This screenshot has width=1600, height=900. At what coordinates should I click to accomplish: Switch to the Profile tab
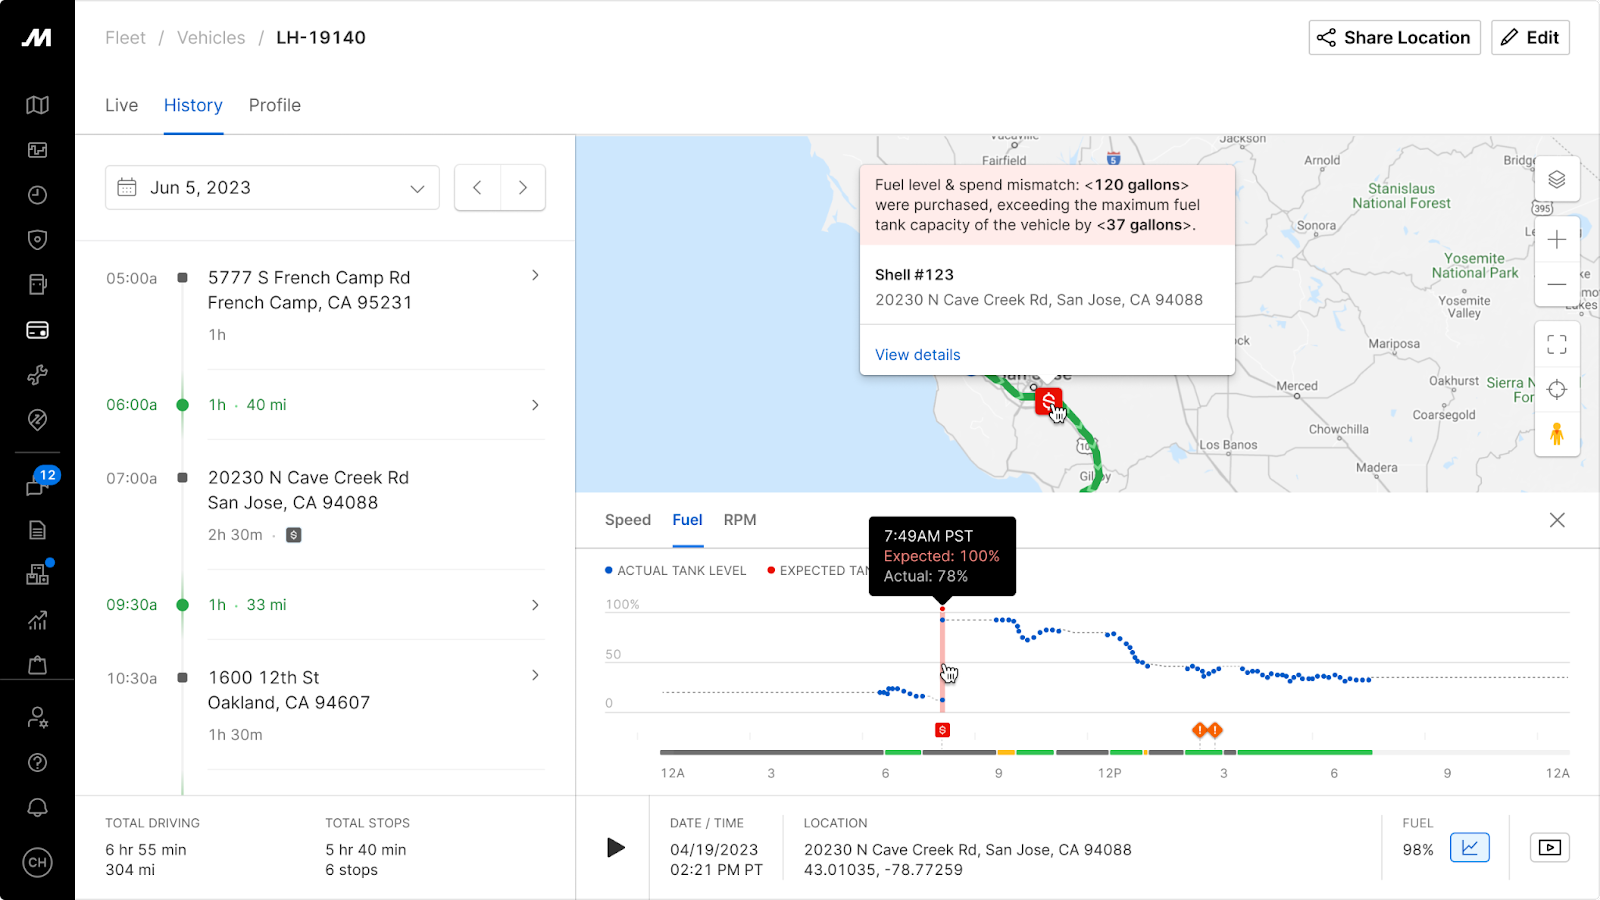pyautogui.click(x=274, y=105)
